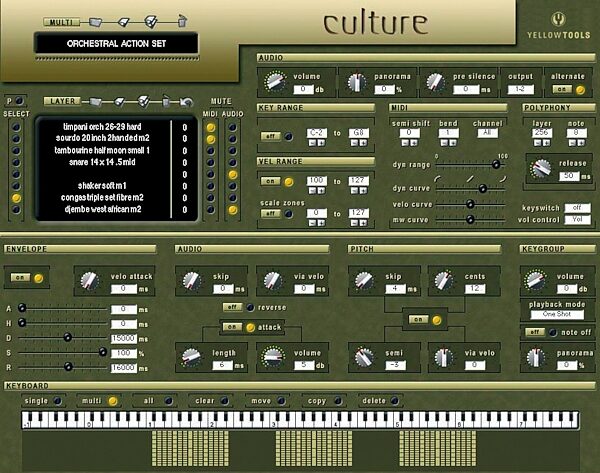Screen dimensions: 600x473
Task: Click the polyphony release knob
Action: (541, 169)
